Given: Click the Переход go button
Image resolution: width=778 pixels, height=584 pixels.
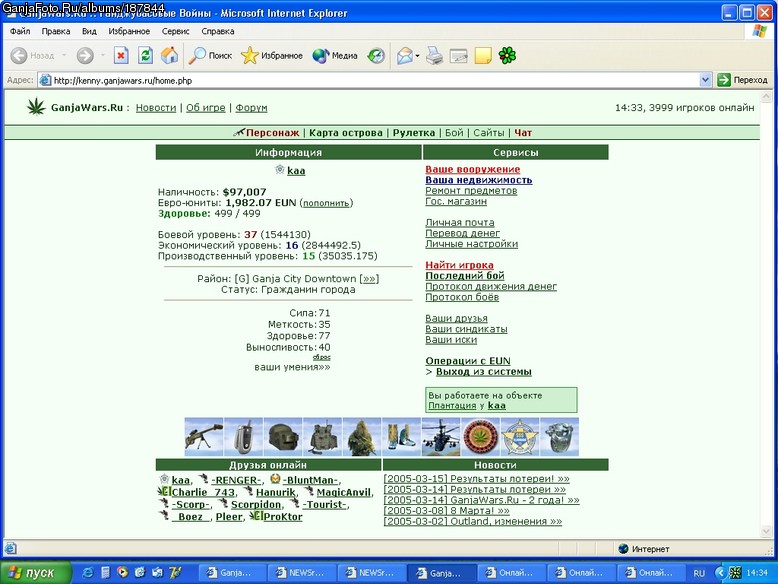Looking at the screenshot, I should pos(743,80).
